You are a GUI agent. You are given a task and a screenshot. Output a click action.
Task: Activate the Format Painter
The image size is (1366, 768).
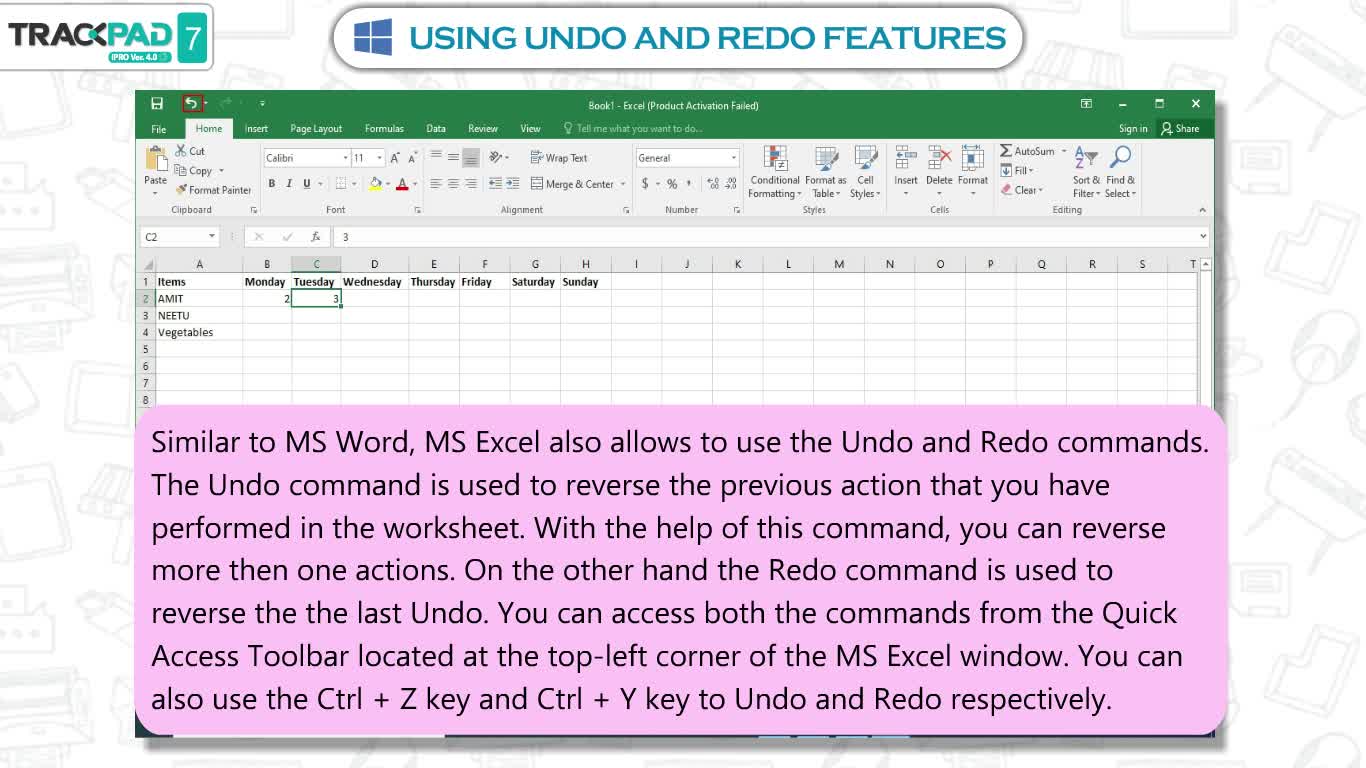pos(213,189)
